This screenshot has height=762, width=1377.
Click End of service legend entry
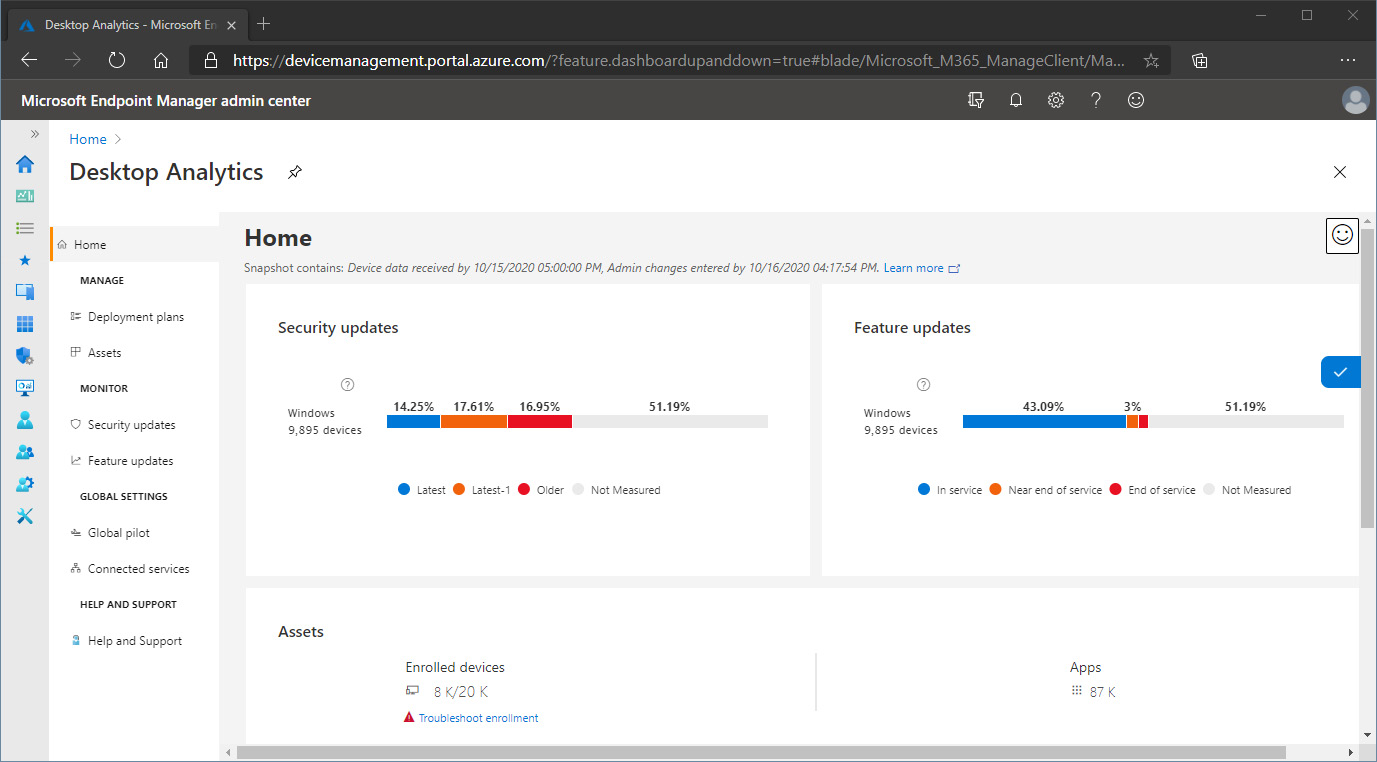(x=1153, y=490)
